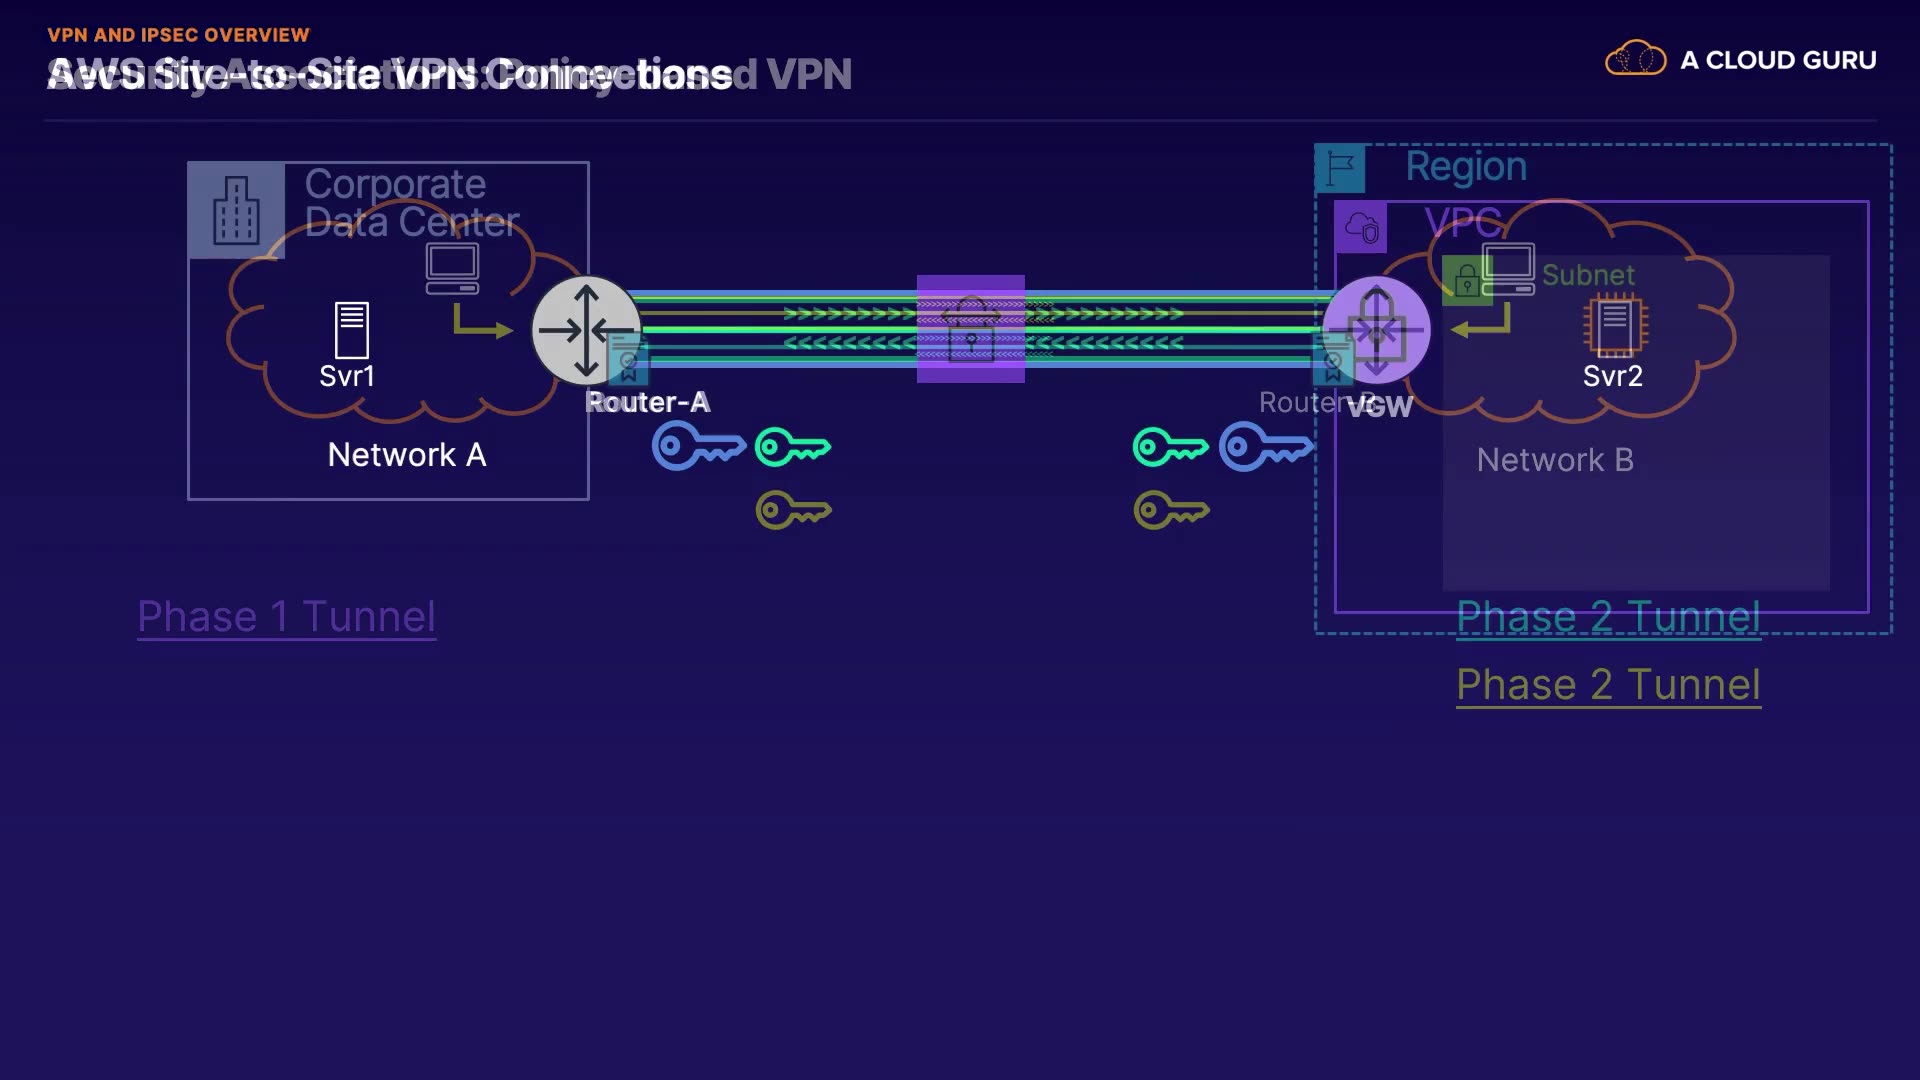1920x1080 pixels.
Task: Click the Router-A router icon
Action: point(585,330)
